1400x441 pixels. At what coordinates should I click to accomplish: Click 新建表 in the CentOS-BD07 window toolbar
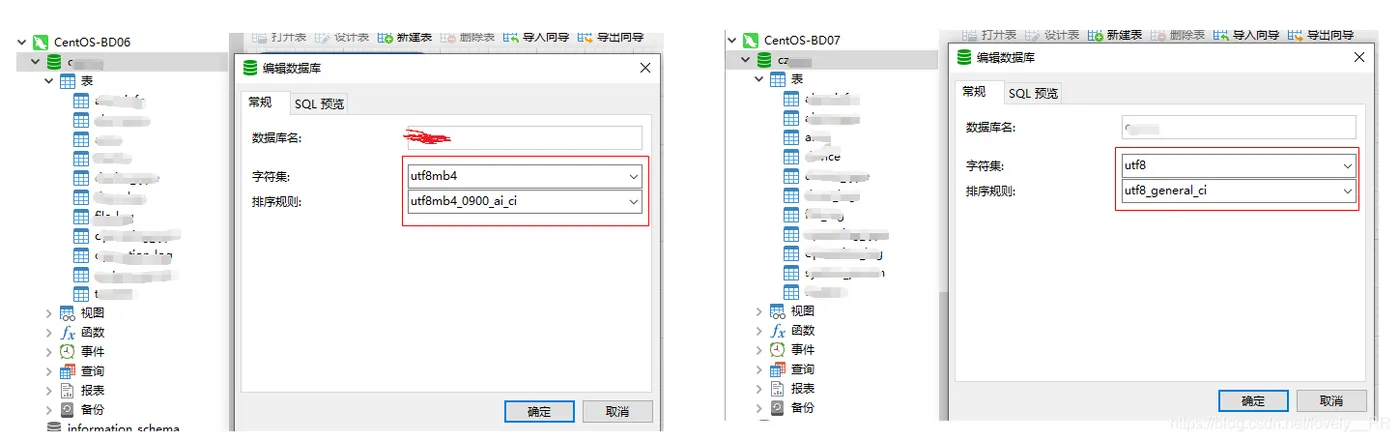[1116, 35]
